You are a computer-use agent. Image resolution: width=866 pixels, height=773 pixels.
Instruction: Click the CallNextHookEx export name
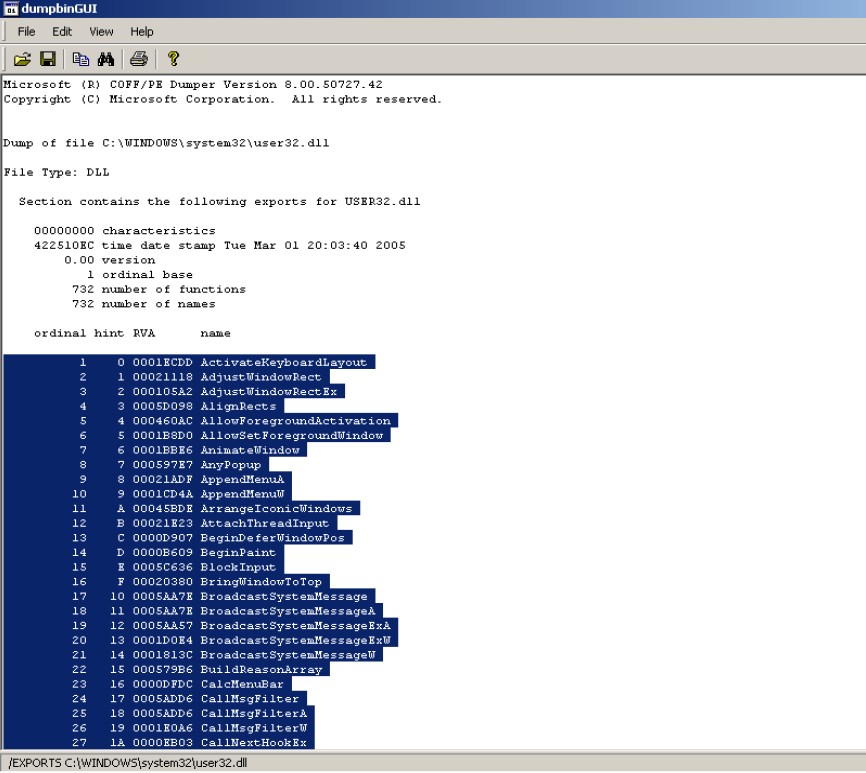click(254, 743)
